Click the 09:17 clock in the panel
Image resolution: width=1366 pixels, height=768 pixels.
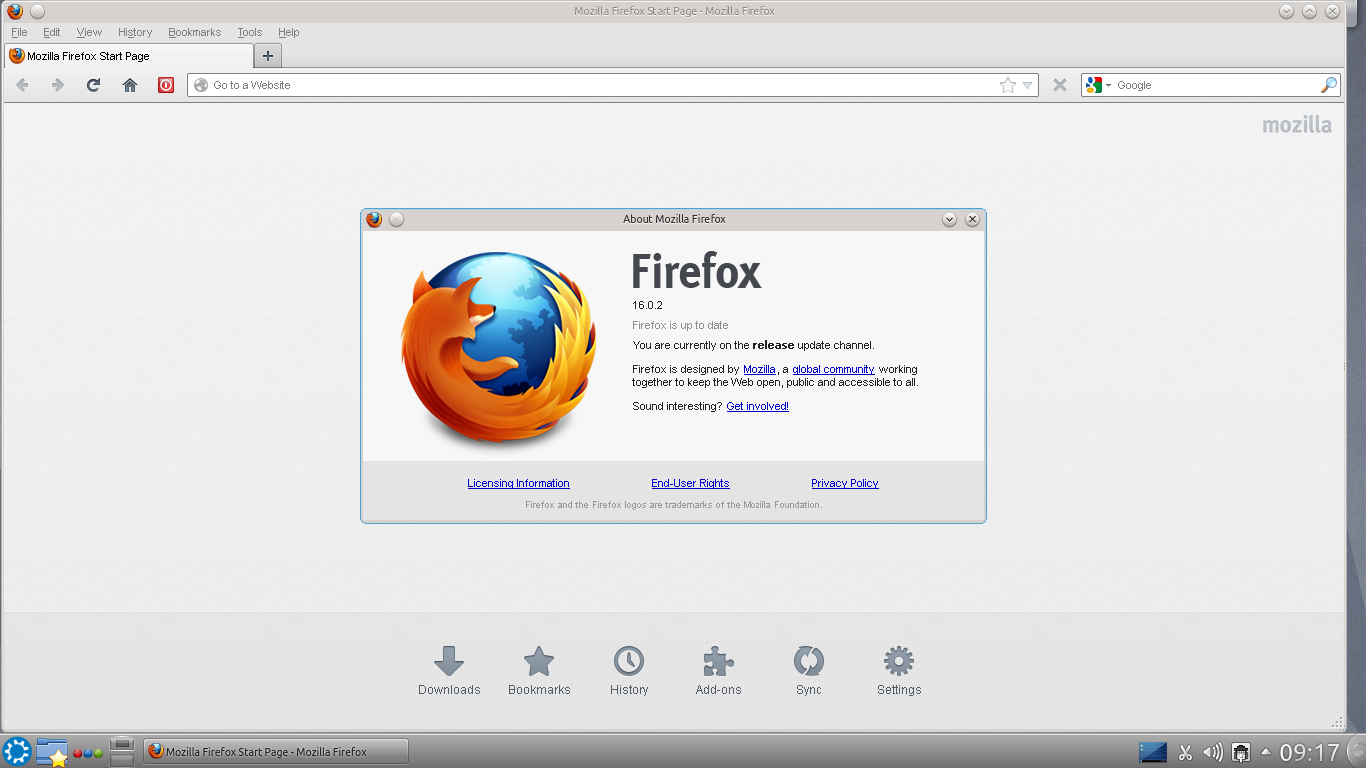coord(1310,752)
